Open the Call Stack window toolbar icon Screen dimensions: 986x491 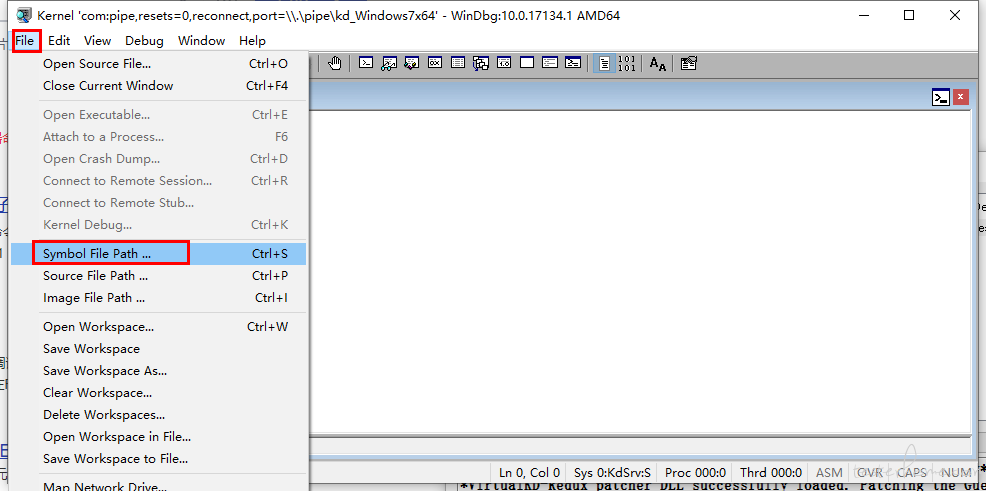(481, 63)
